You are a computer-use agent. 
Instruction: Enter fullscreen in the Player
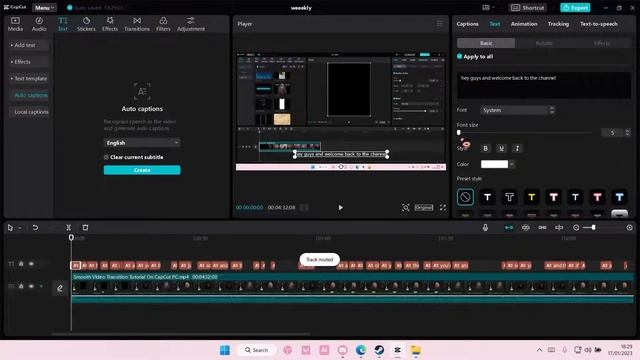[443, 207]
